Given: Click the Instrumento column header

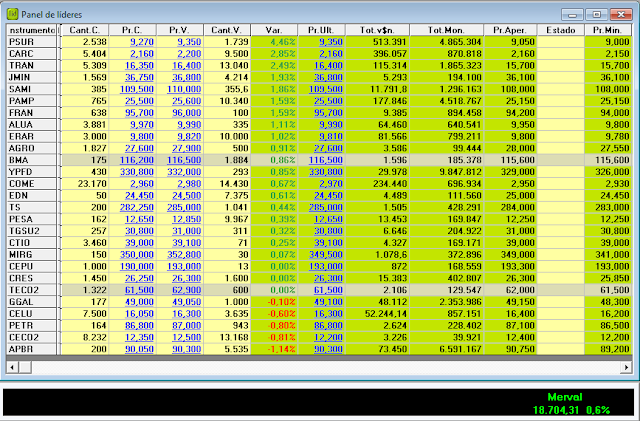Looking at the screenshot, I should tap(32, 30).
